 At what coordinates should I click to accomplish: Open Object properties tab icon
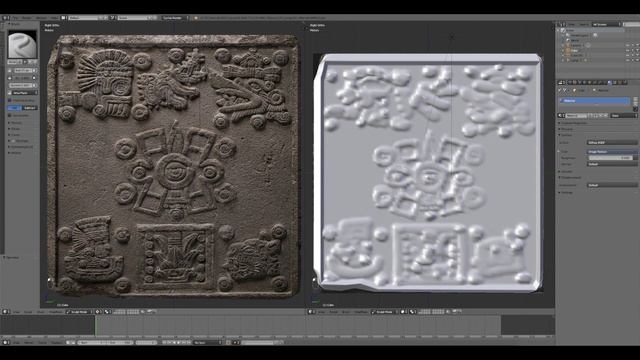click(x=589, y=82)
